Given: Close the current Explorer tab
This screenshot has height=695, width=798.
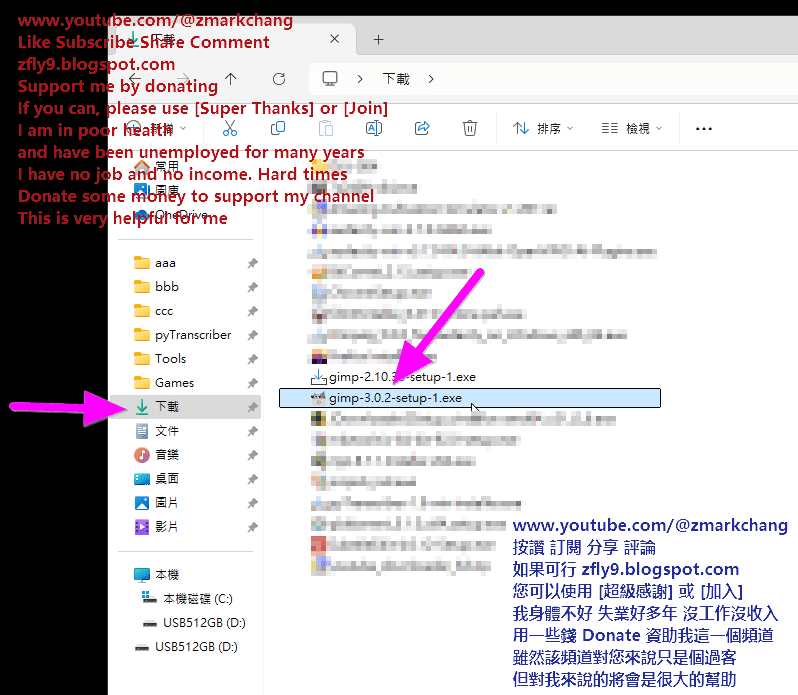Looking at the screenshot, I should (x=334, y=39).
